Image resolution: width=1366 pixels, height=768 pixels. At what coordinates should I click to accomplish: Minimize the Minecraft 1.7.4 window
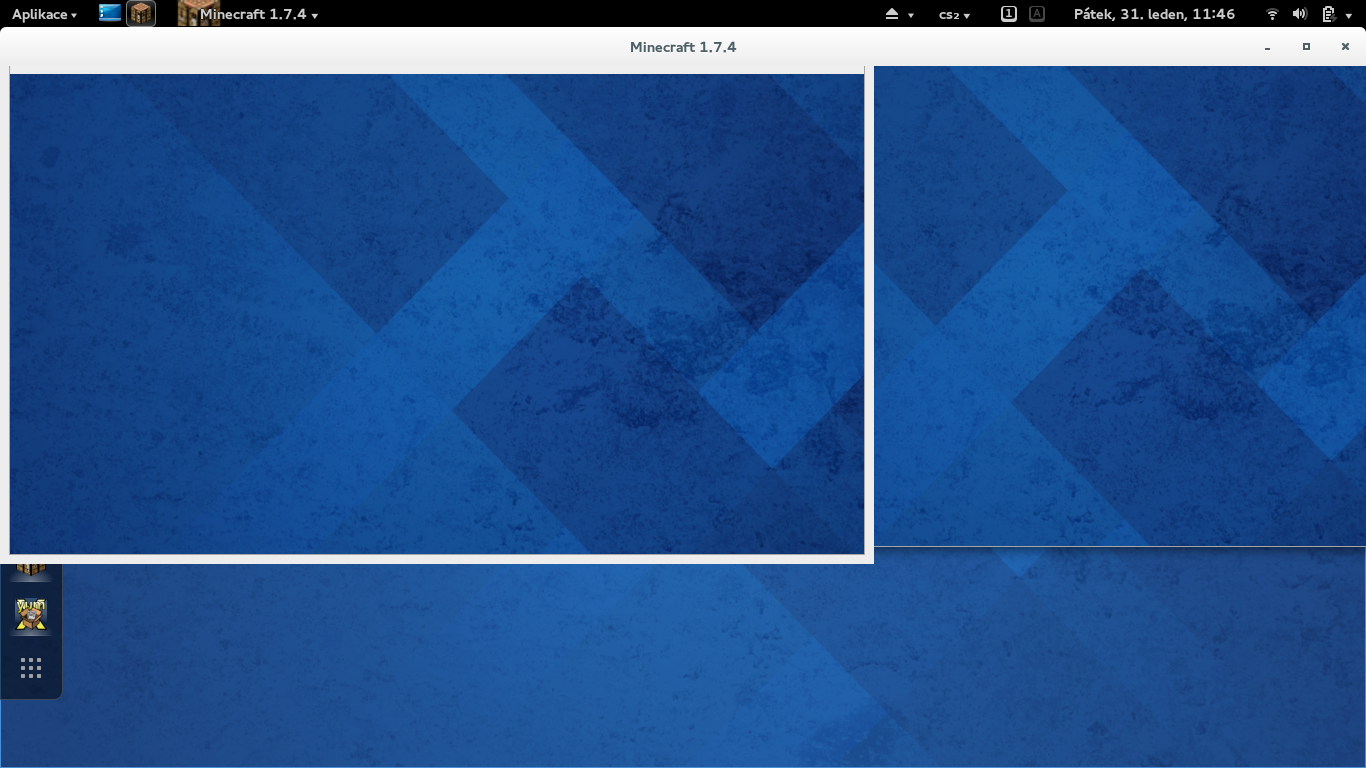pos(1268,47)
